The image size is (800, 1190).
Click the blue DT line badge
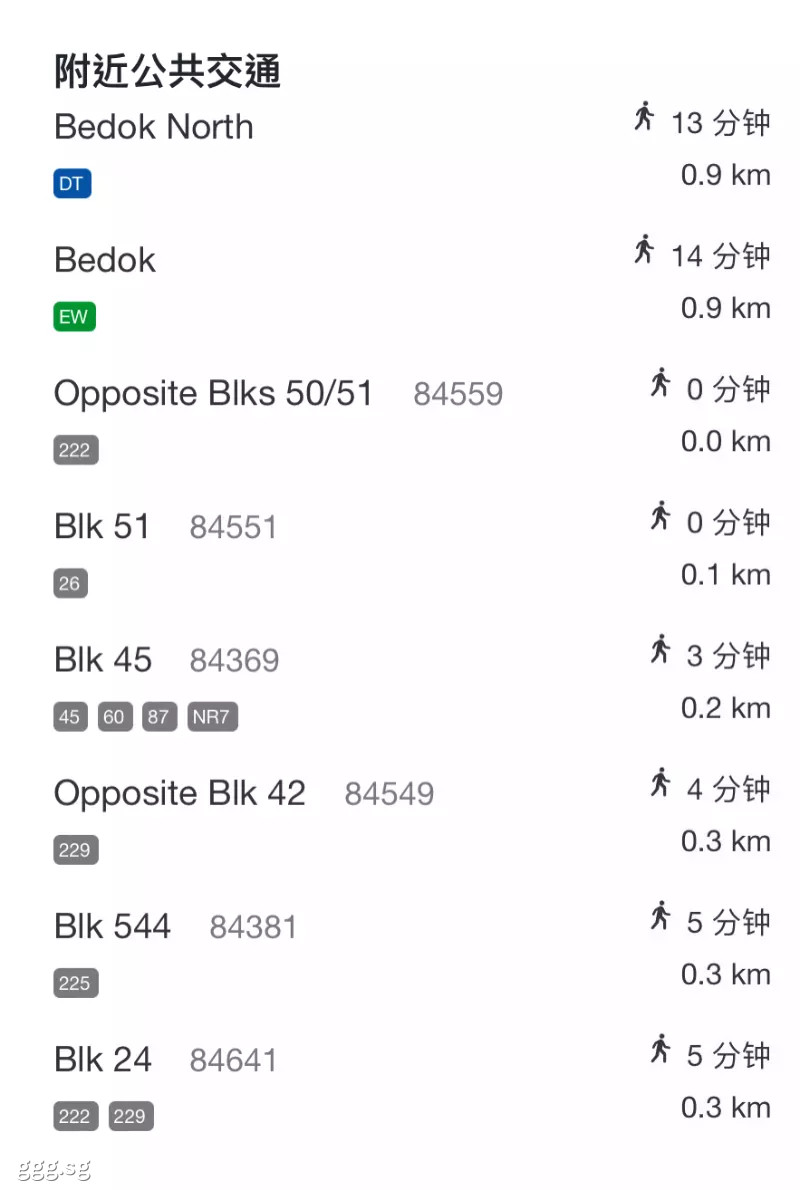pos(72,184)
